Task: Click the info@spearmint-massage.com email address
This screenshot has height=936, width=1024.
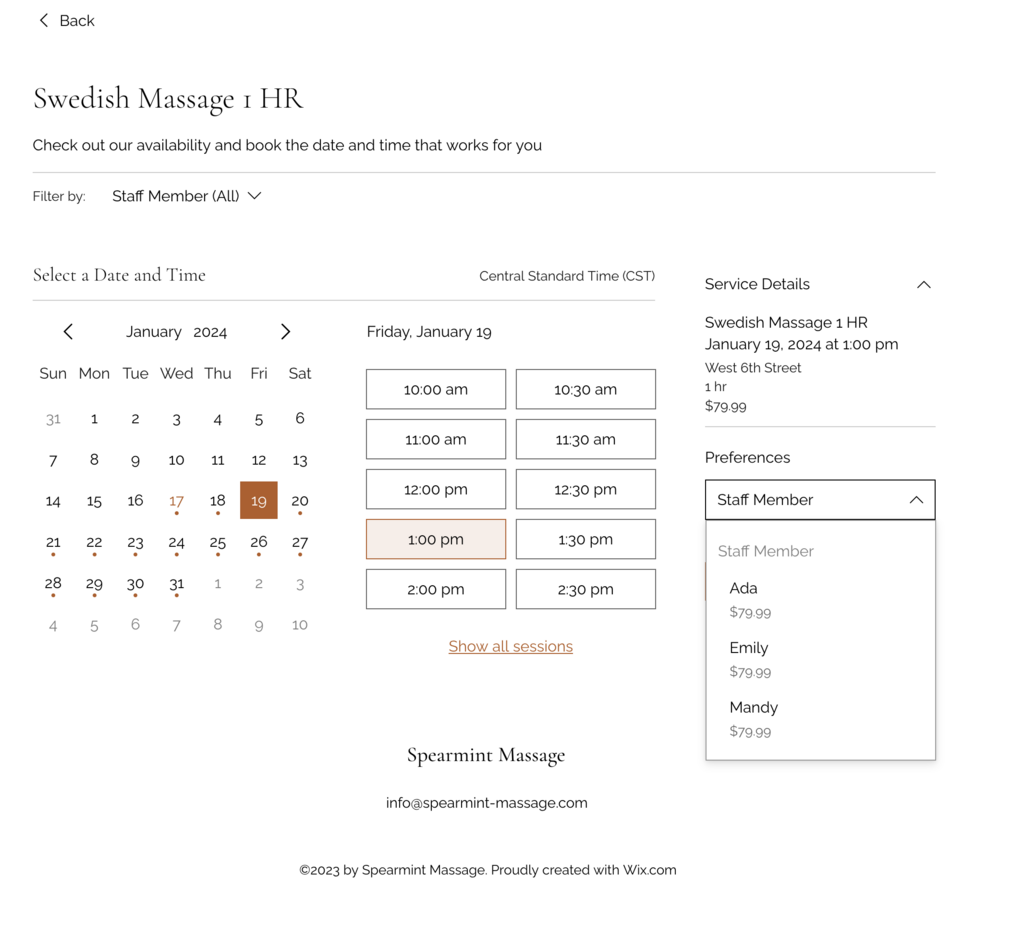Action: click(487, 803)
